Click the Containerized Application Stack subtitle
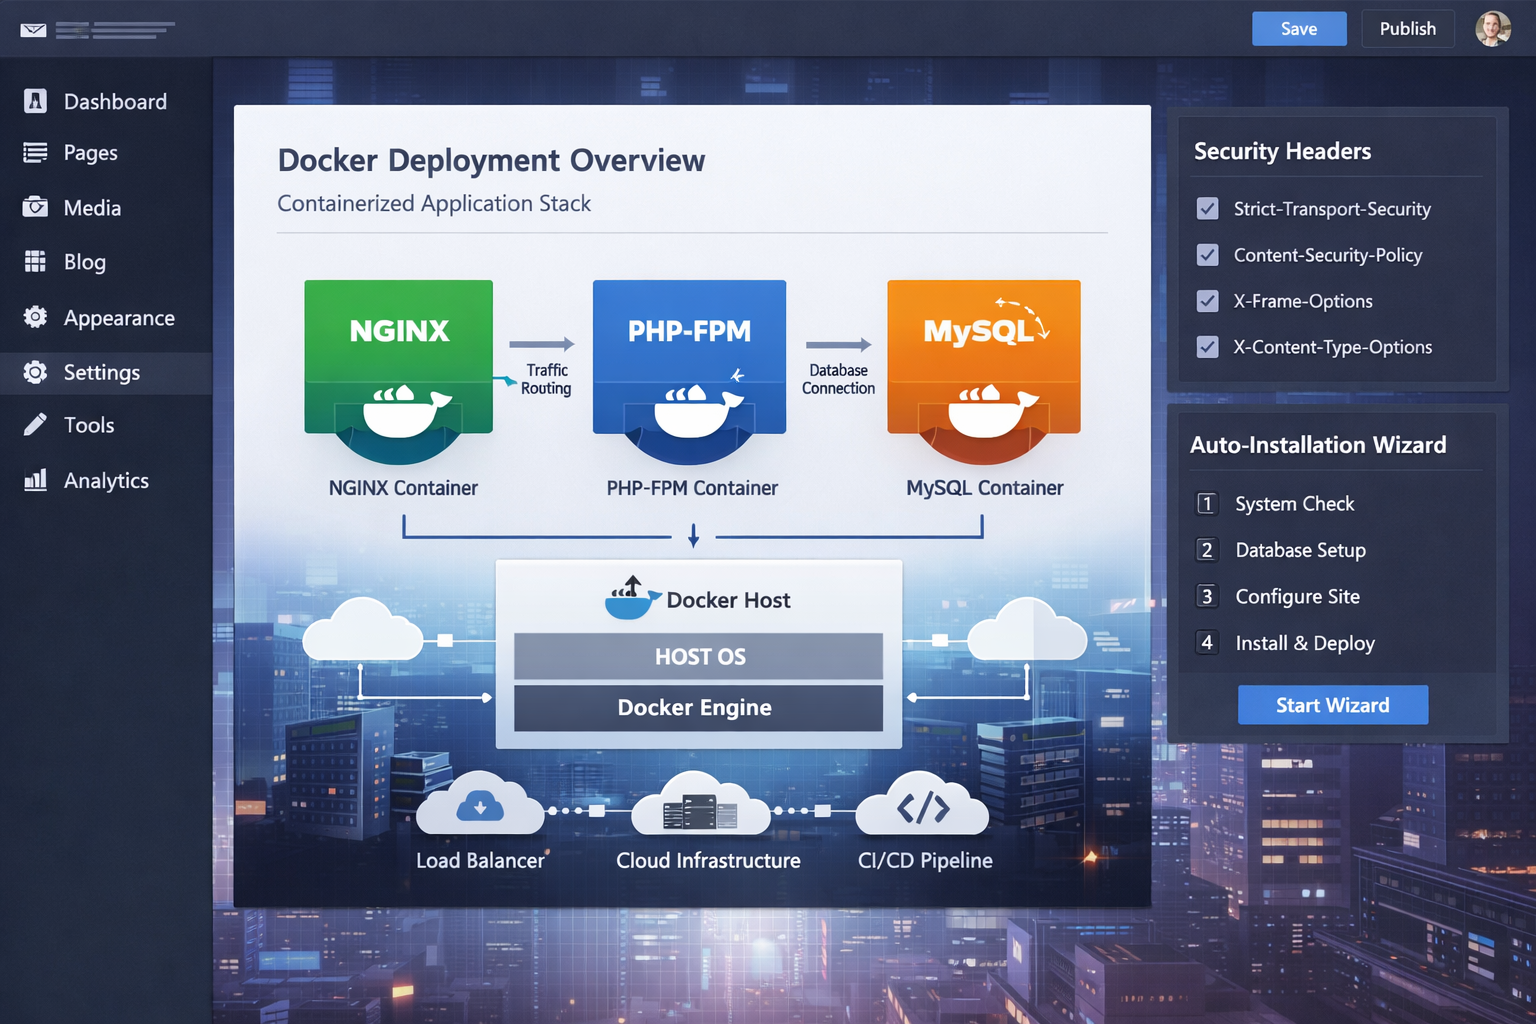 pos(434,203)
